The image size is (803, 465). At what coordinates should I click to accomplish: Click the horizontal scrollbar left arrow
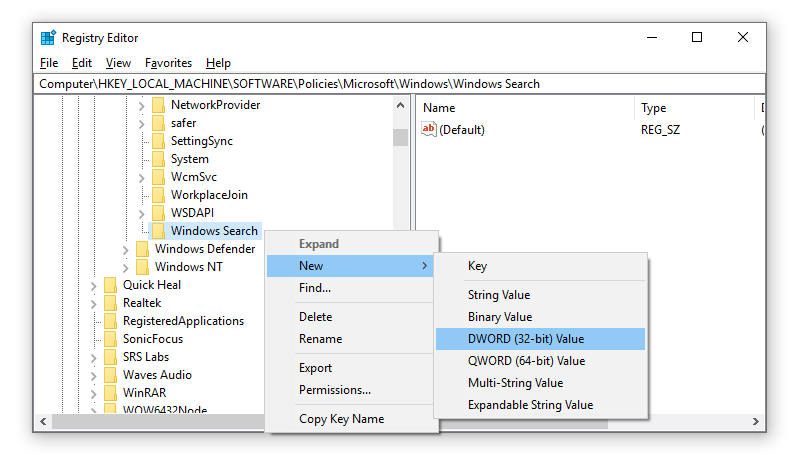[43, 421]
